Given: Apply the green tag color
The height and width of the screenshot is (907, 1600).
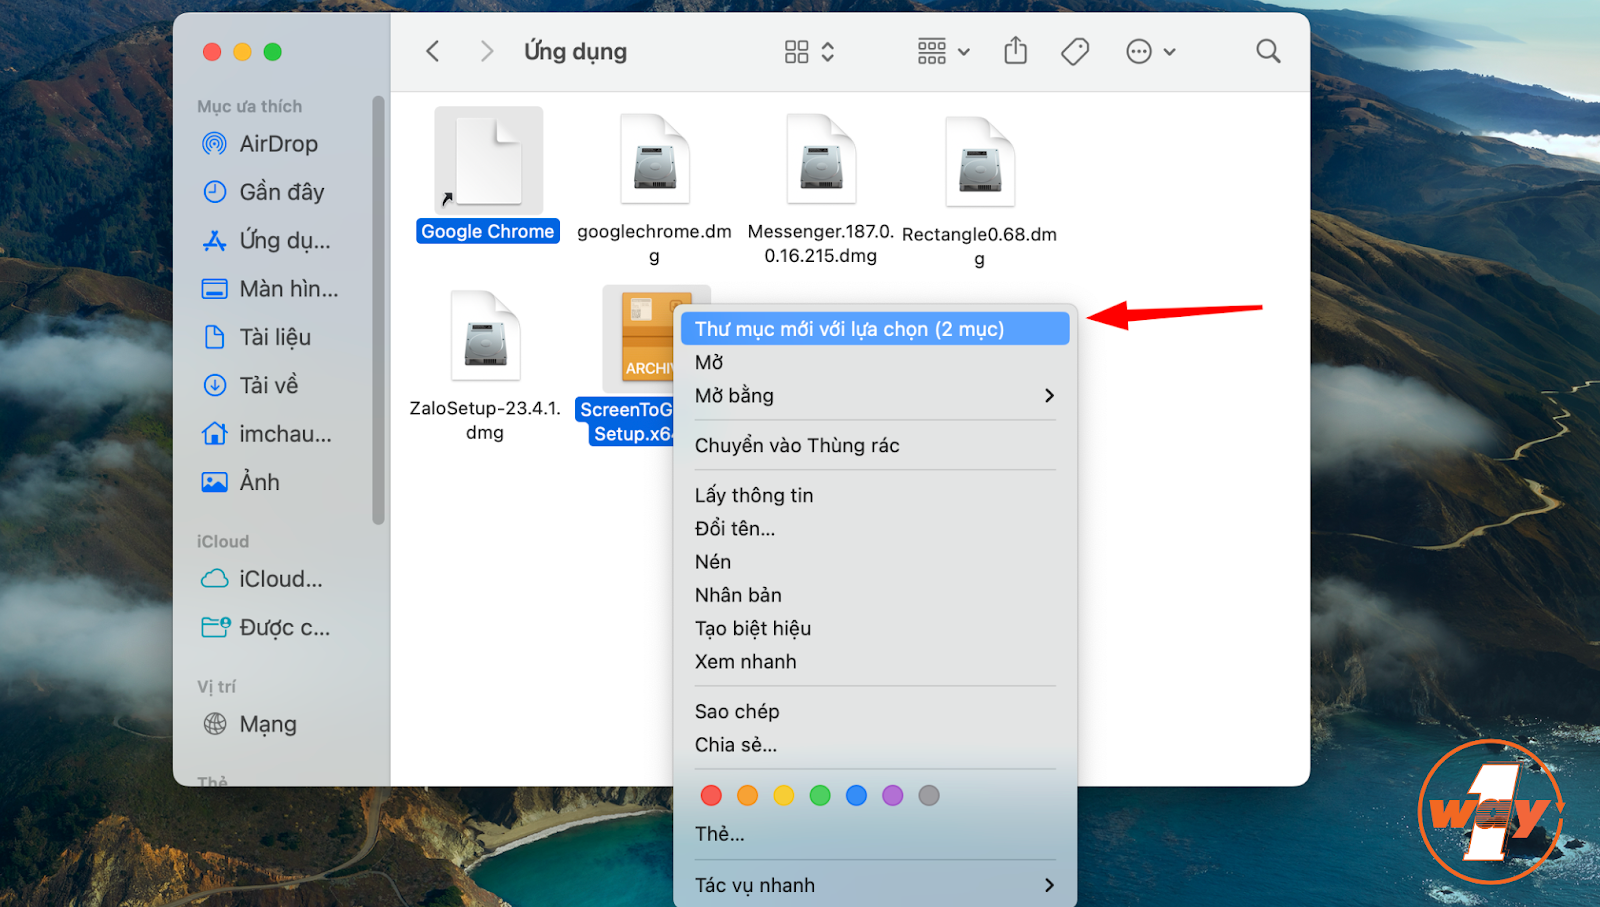Looking at the screenshot, I should 820,795.
